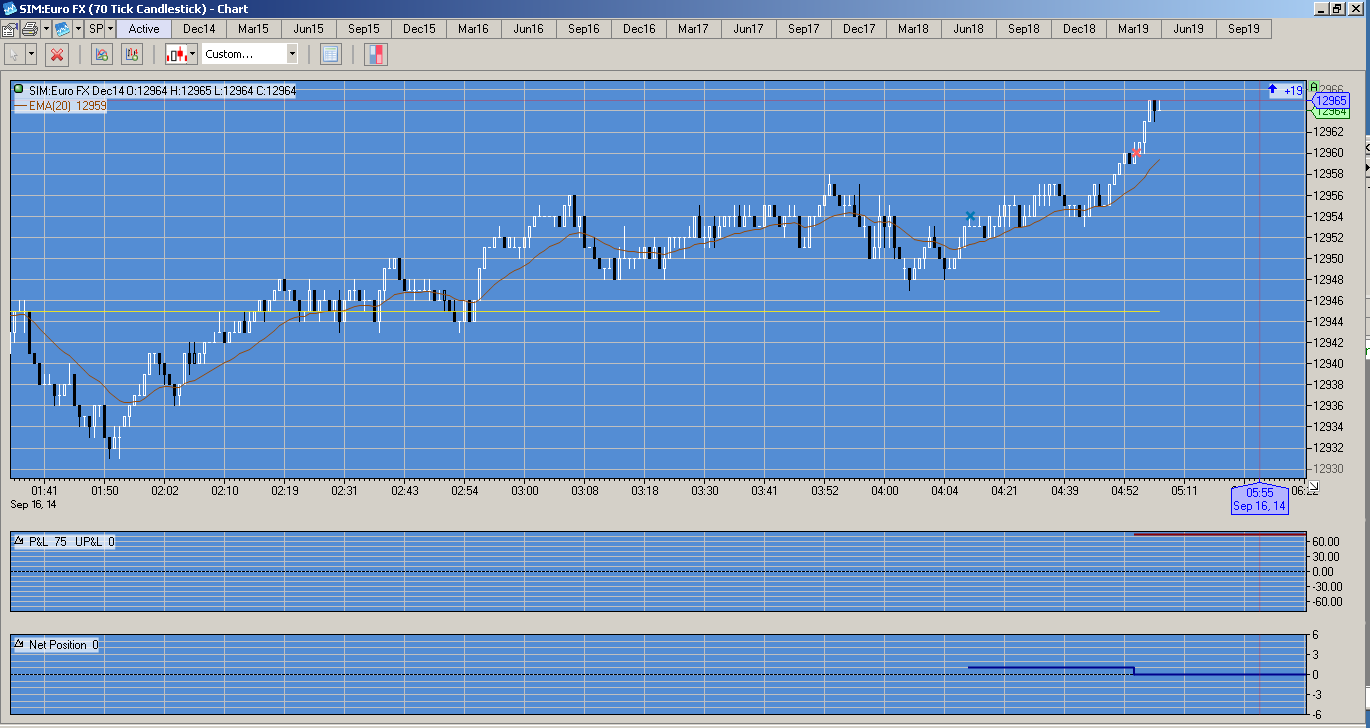Open the dropdown arrow next to the chart template icon

pos(78,29)
